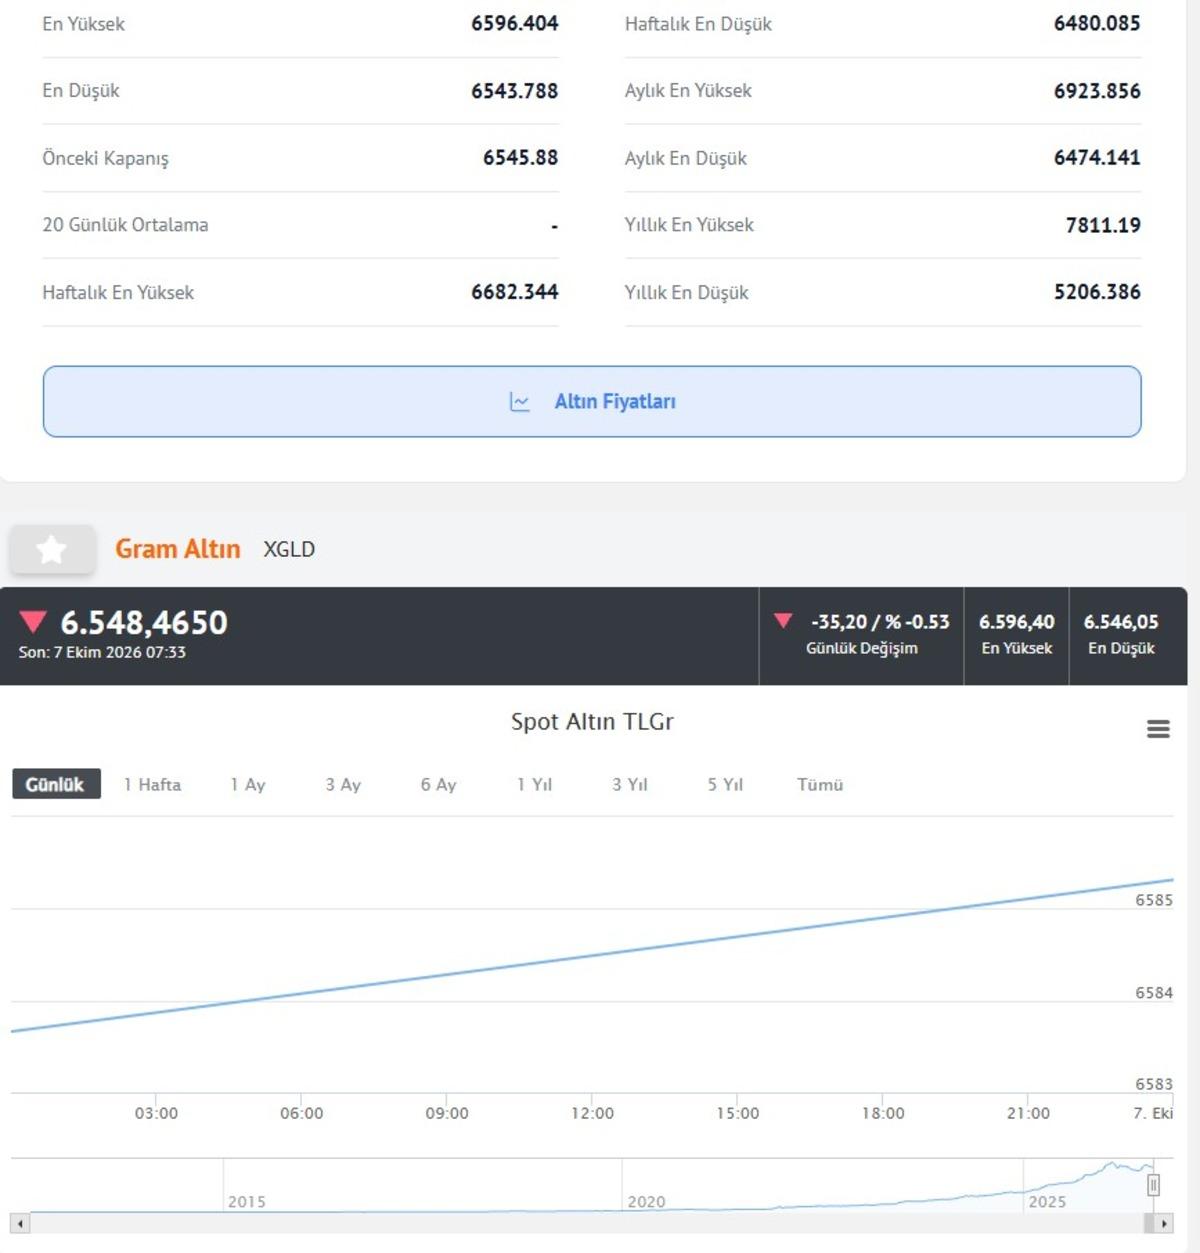
Task: View the 3 Yıl chart range
Action: coord(630,784)
